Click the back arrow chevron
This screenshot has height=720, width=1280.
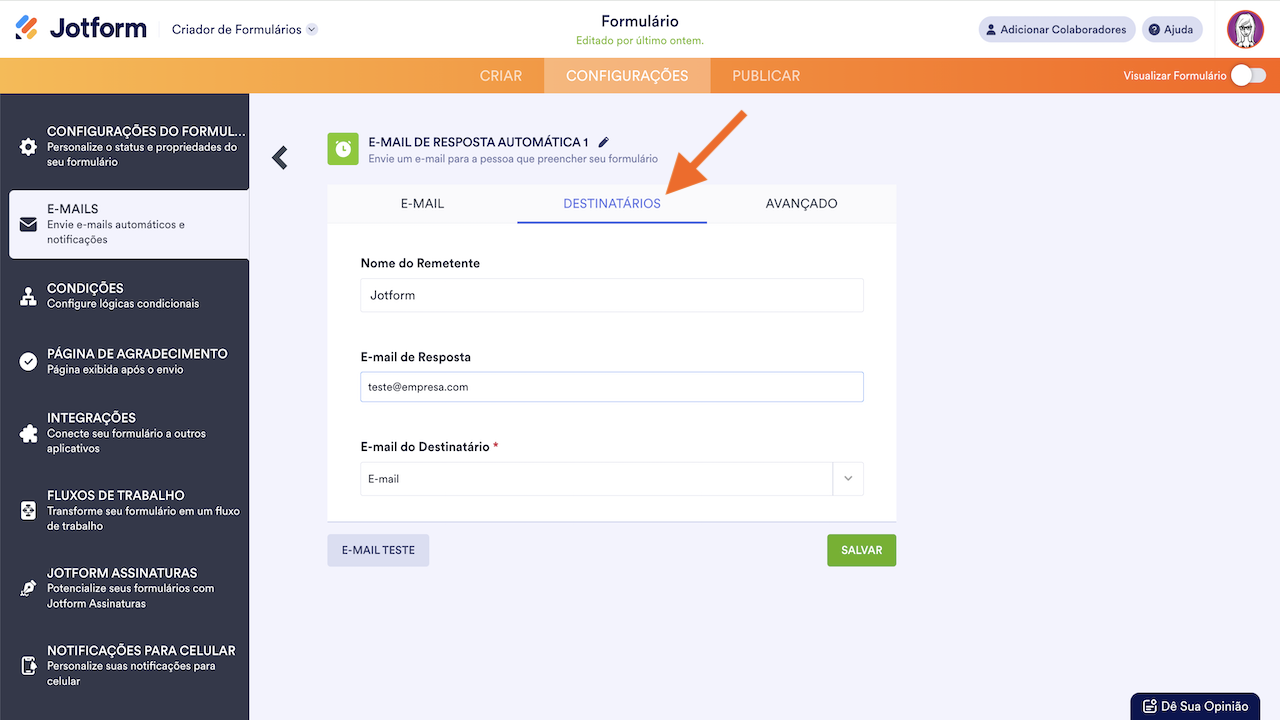coord(280,157)
